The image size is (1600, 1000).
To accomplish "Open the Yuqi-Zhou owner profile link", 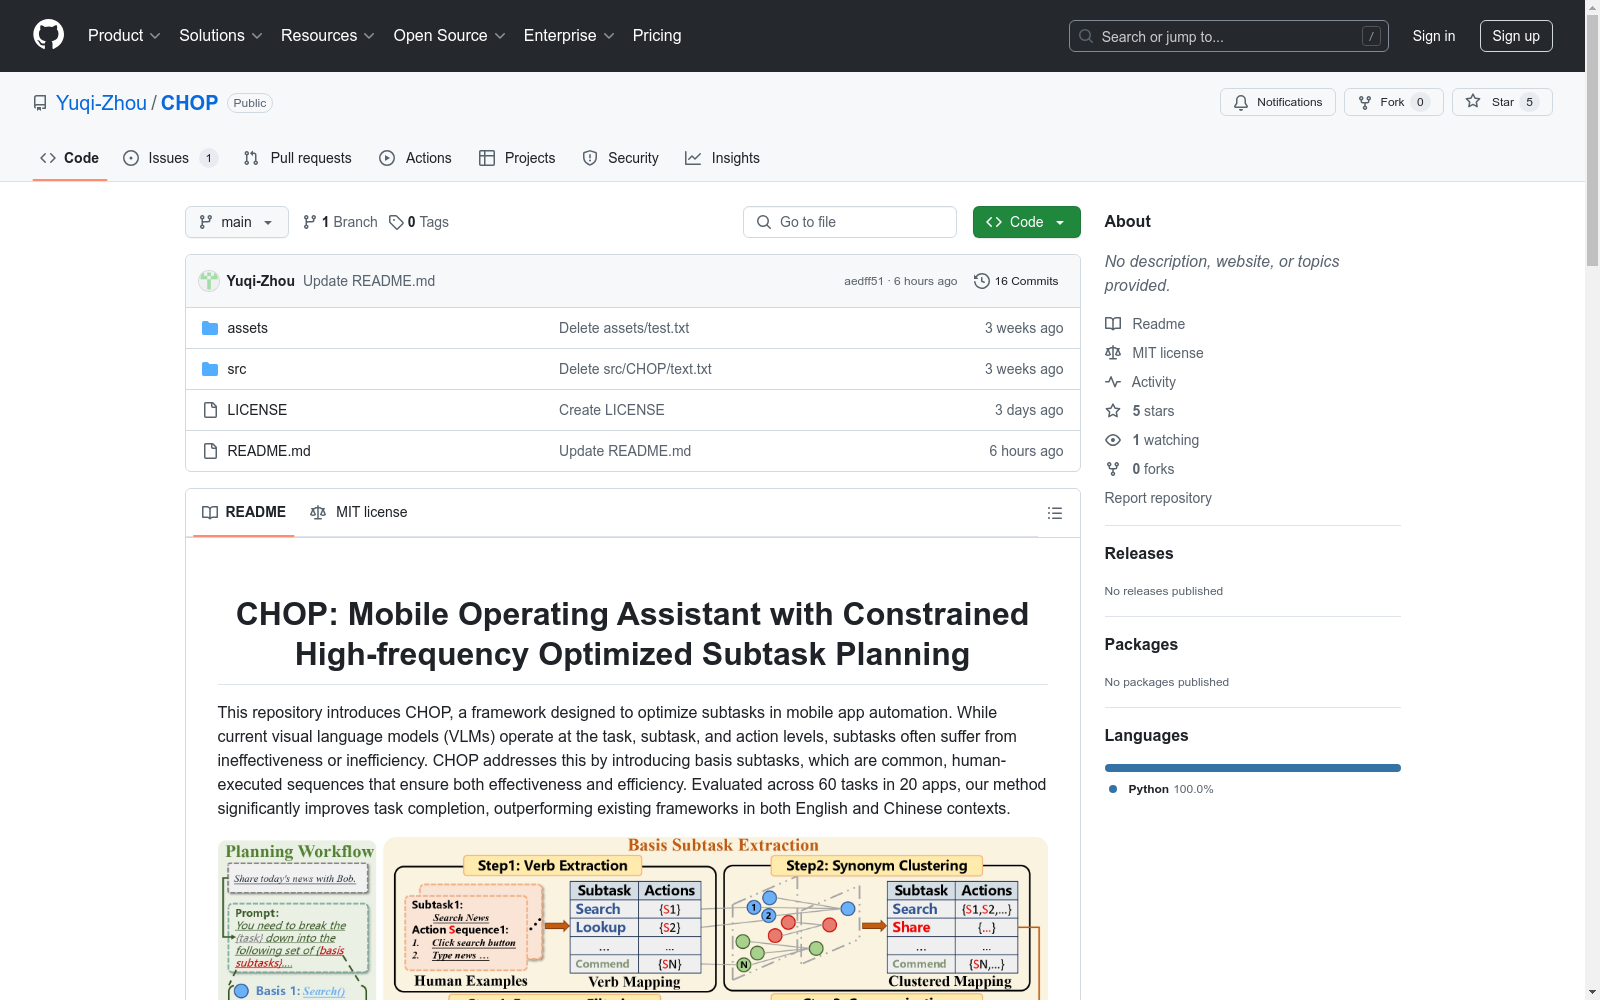I will [x=101, y=103].
